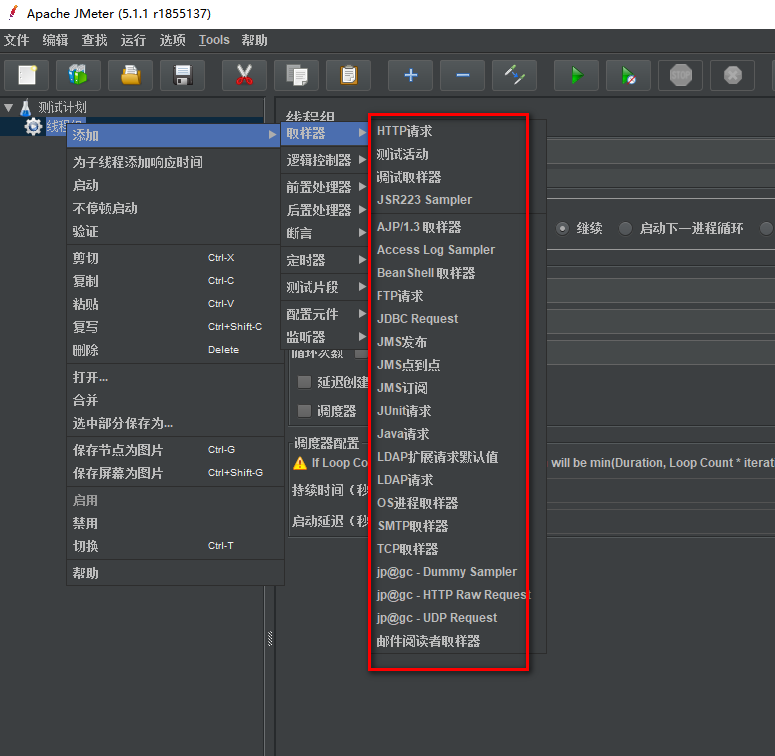Expand the 监听器 submenu
Viewport: 775px width, 756px height.
click(x=324, y=337)
